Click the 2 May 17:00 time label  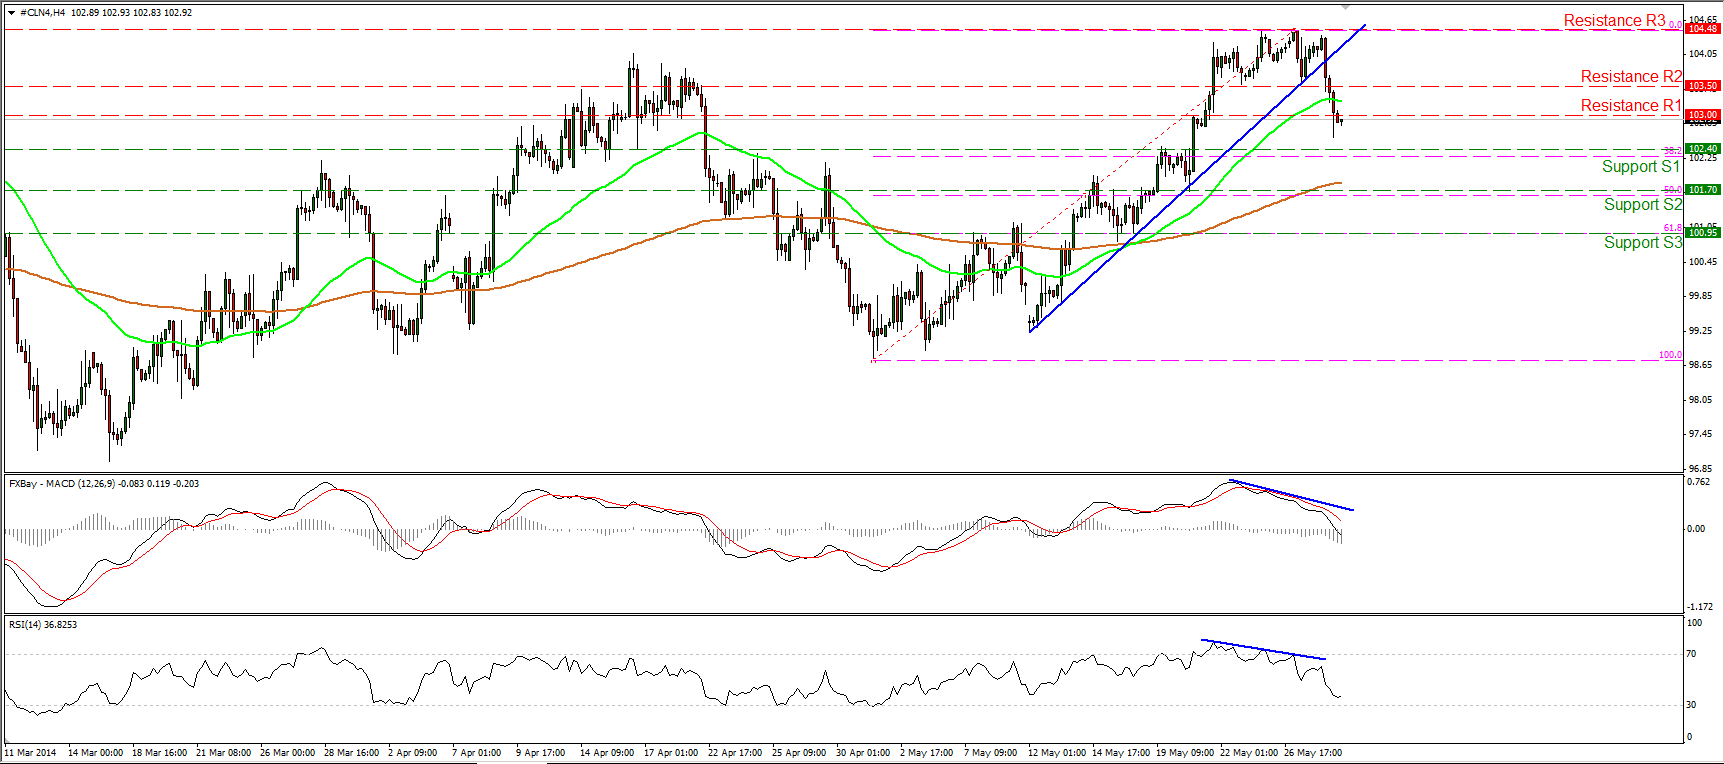[926, 753]
